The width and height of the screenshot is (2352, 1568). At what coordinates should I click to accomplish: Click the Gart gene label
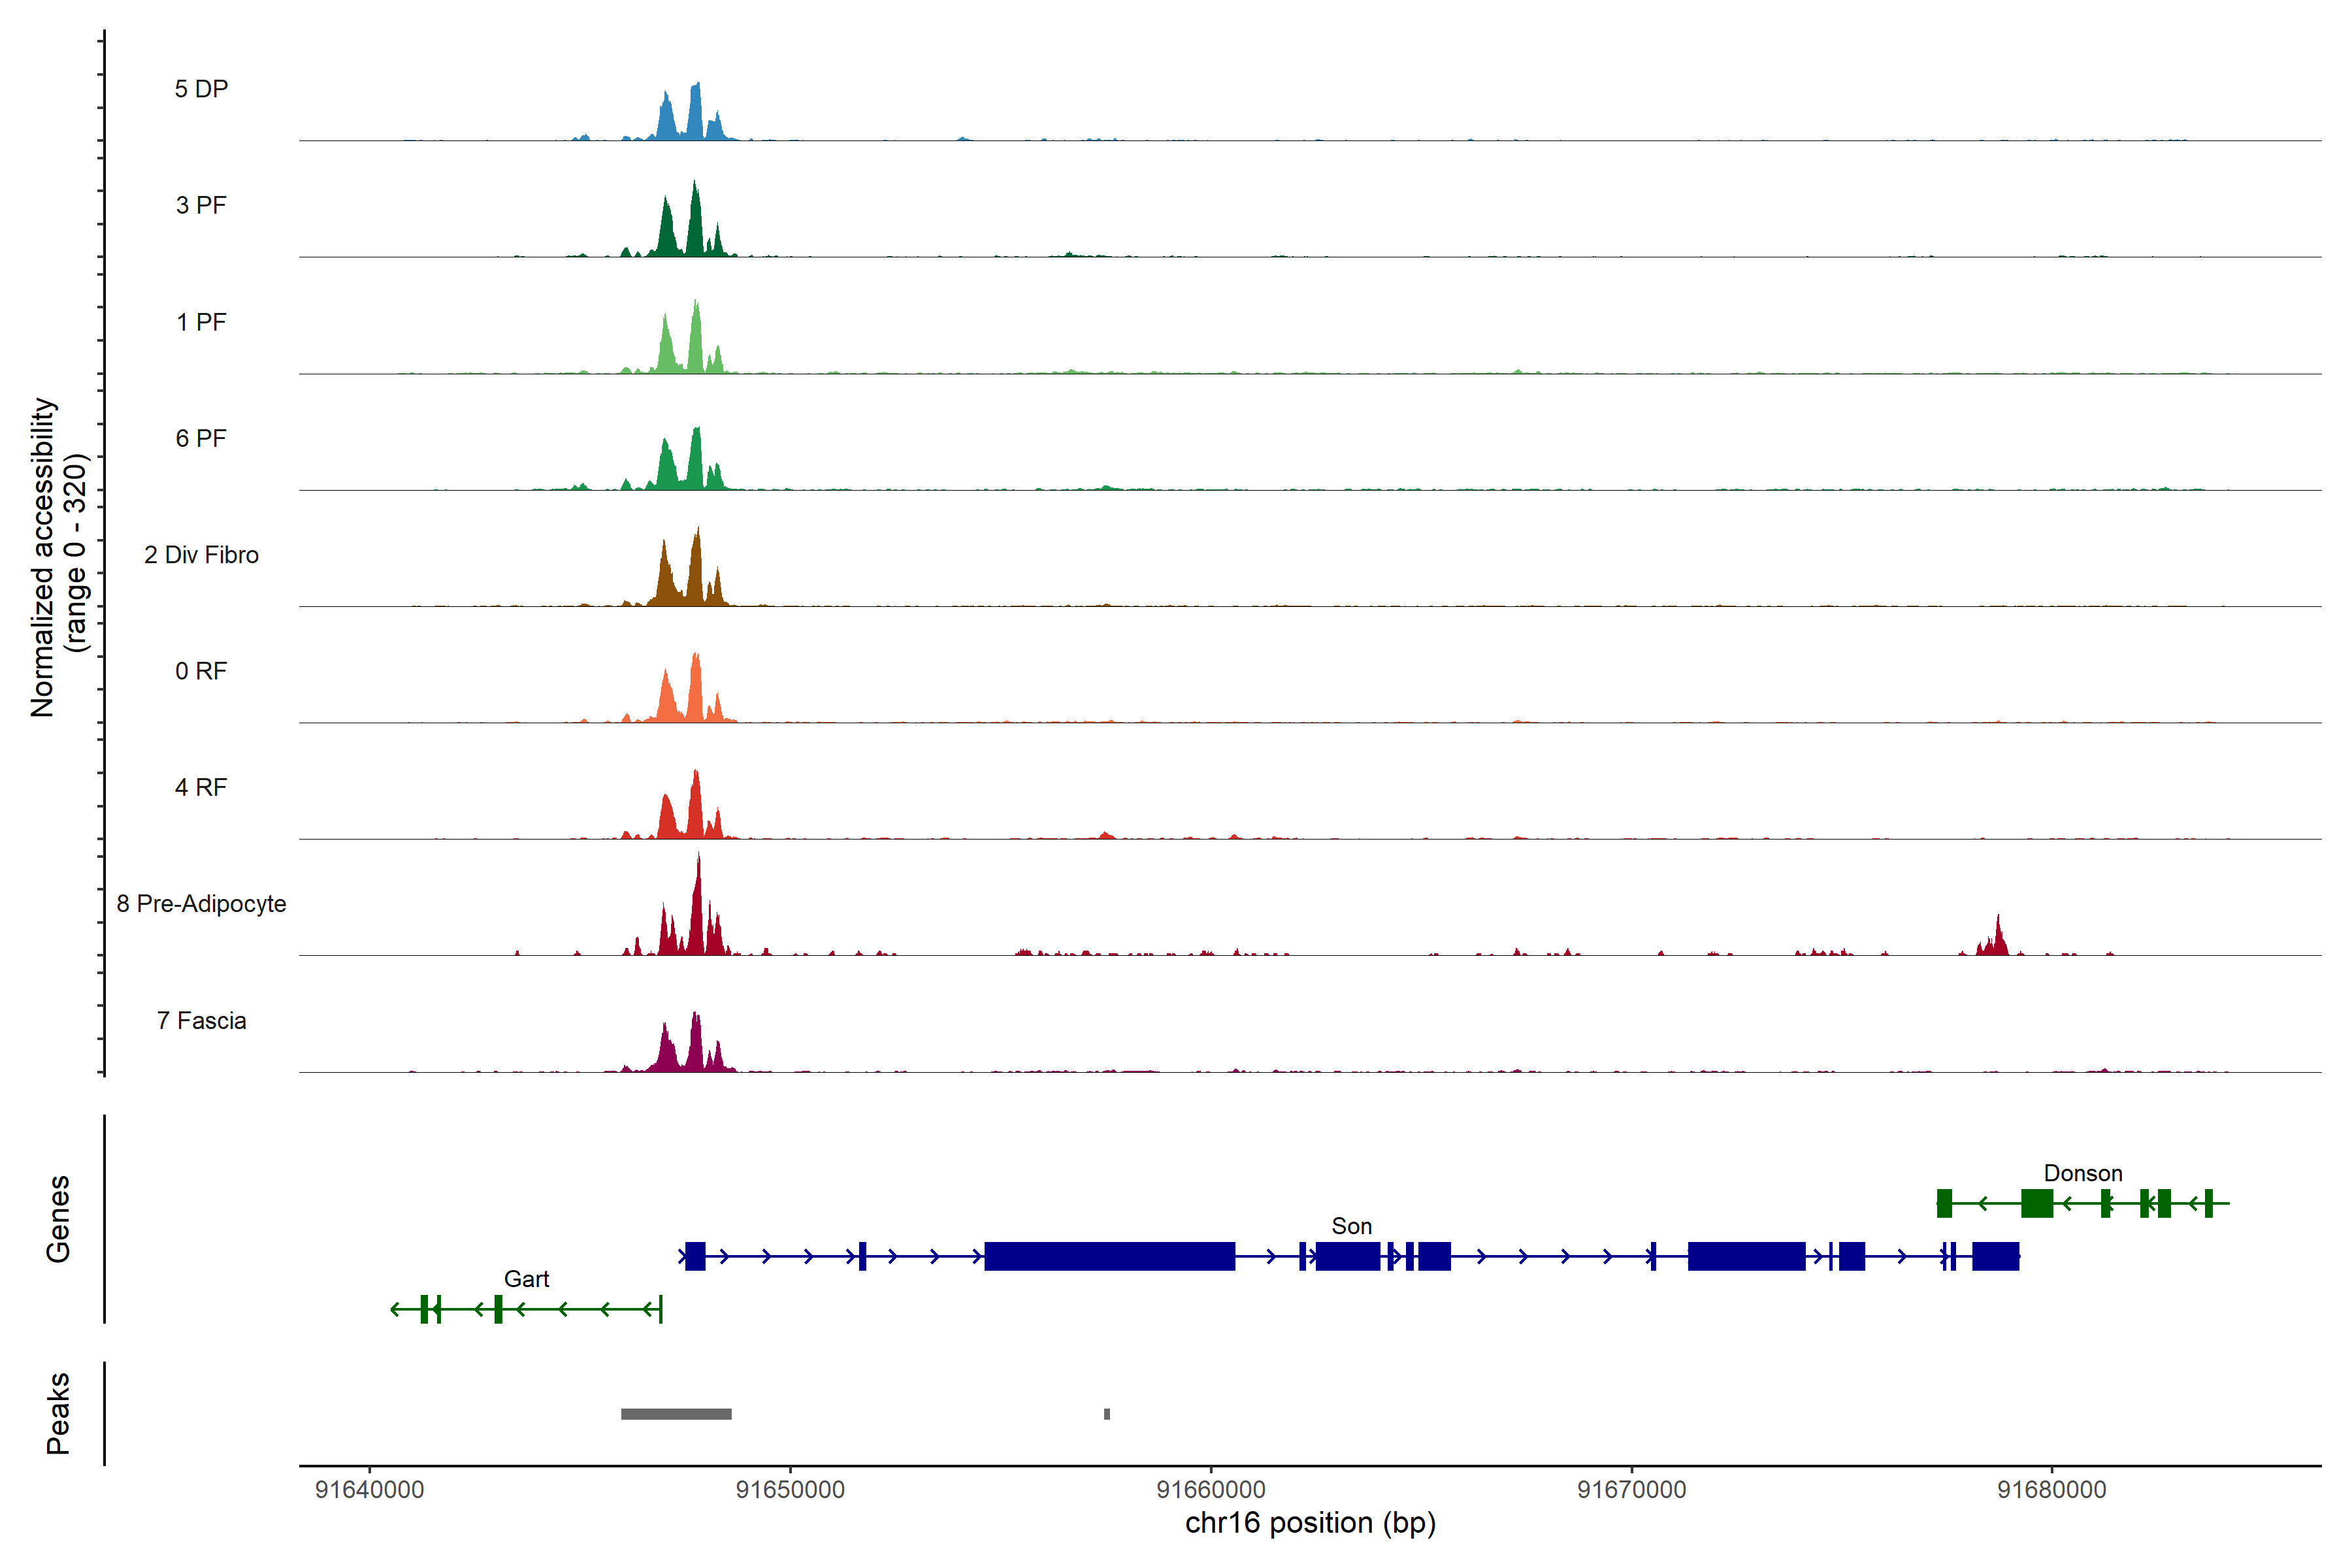pos(526,1279)
